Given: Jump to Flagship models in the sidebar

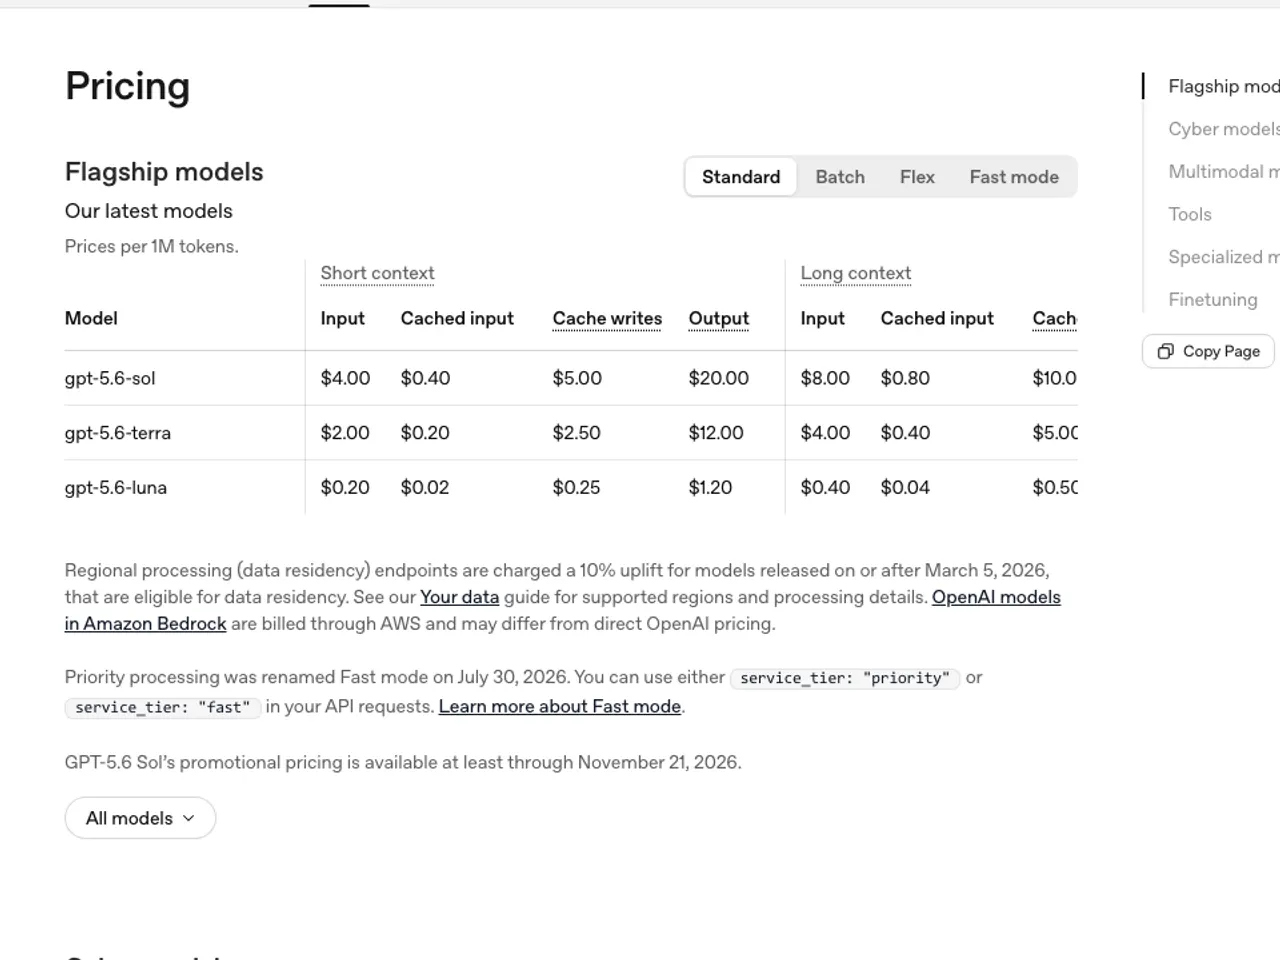Looking at the screenshot, I should 1224,86.
